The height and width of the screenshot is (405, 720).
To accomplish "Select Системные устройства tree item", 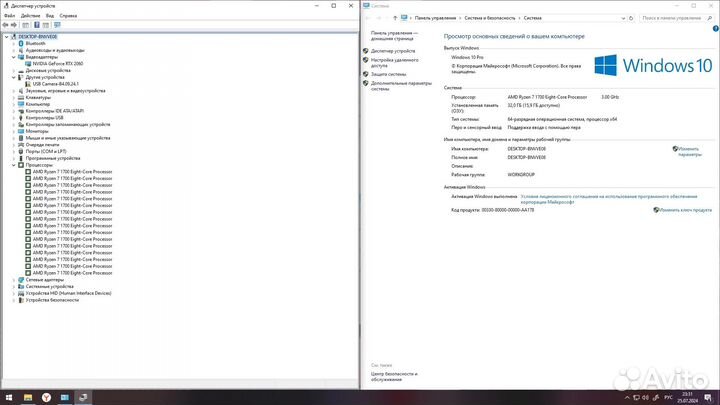I will [50, 287].
